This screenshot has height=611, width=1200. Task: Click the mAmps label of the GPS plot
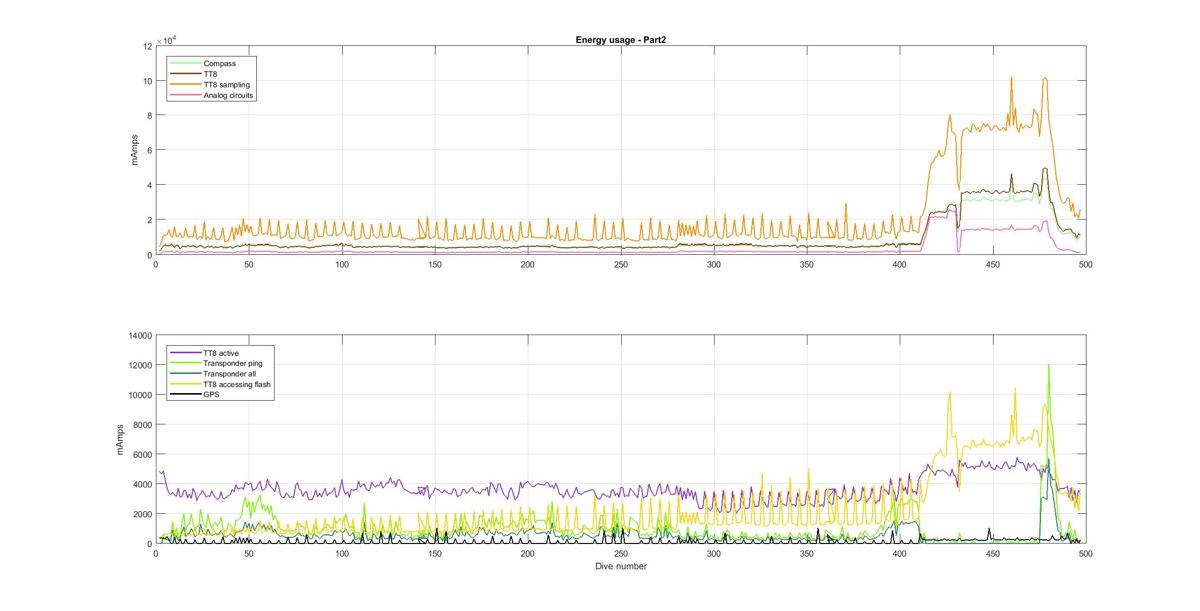(121, 439)
